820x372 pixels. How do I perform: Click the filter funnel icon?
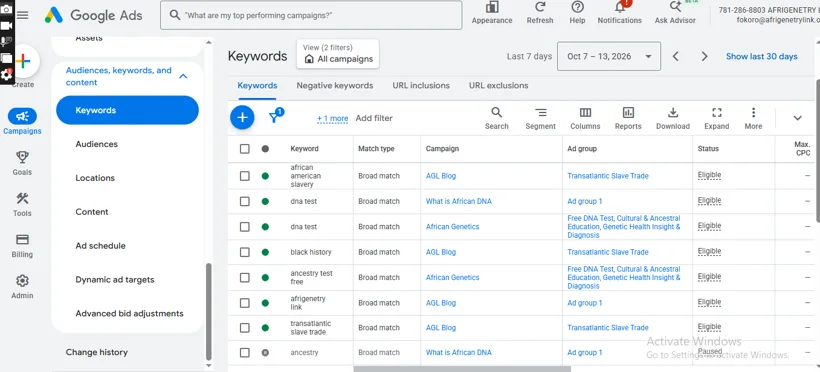[274, 117]
